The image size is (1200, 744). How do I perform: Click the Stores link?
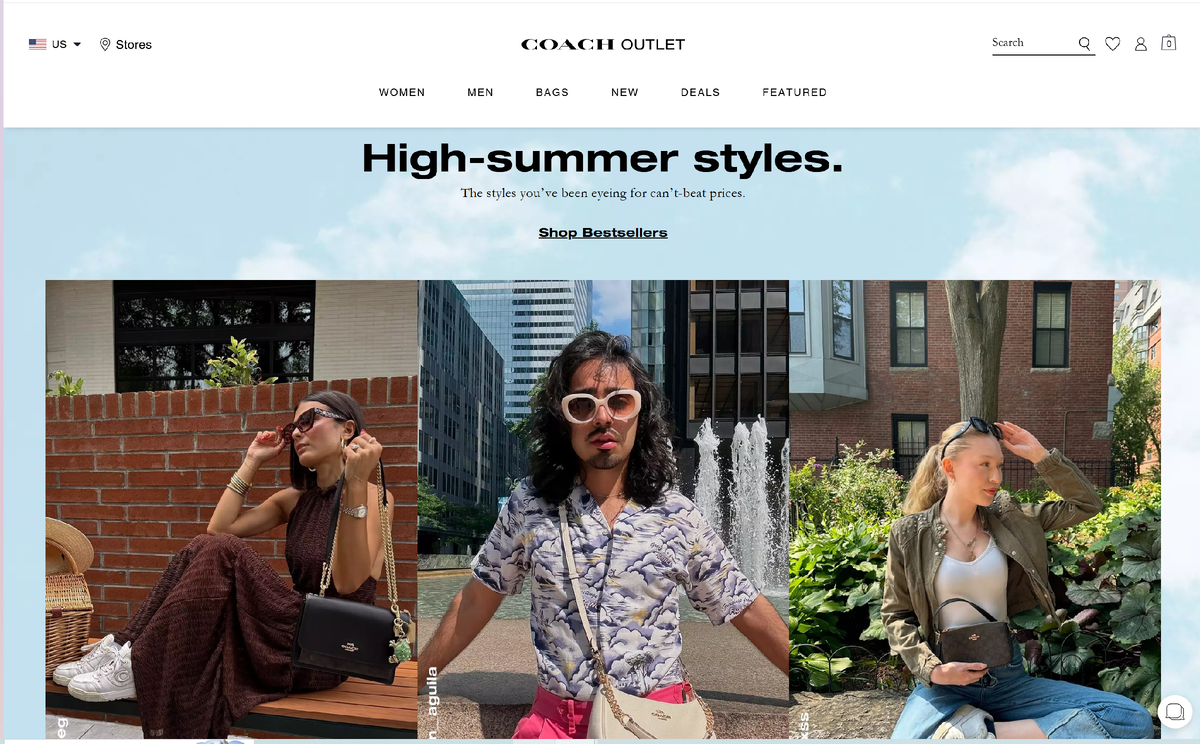point(134,44)
